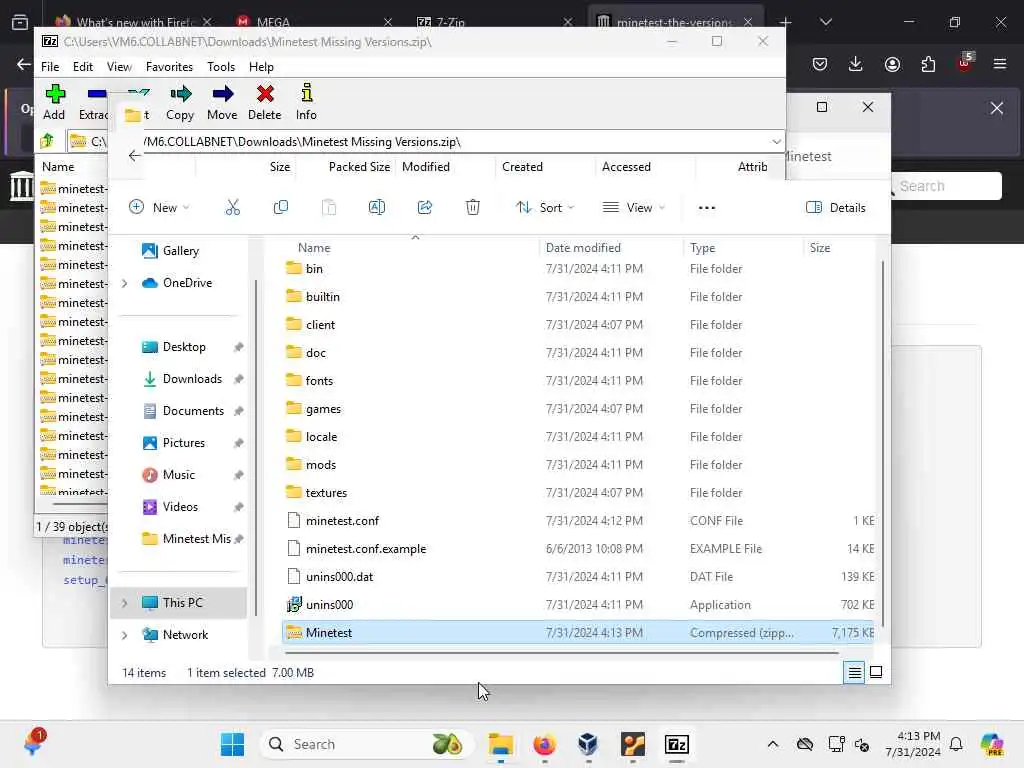Image resolution: width=1024 pixels, height=768 pixels.
Task: Show hidden system tray icons
Action: 773,744
